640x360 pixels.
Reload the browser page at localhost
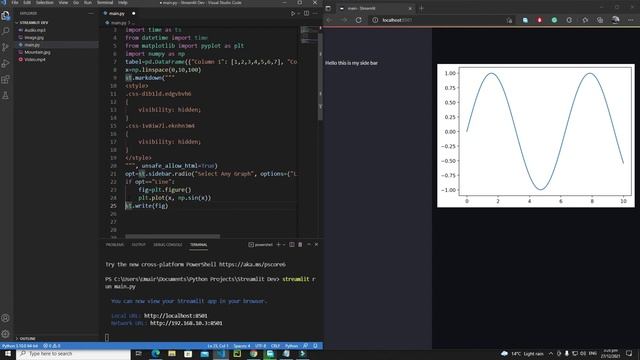tap(358, 20)
